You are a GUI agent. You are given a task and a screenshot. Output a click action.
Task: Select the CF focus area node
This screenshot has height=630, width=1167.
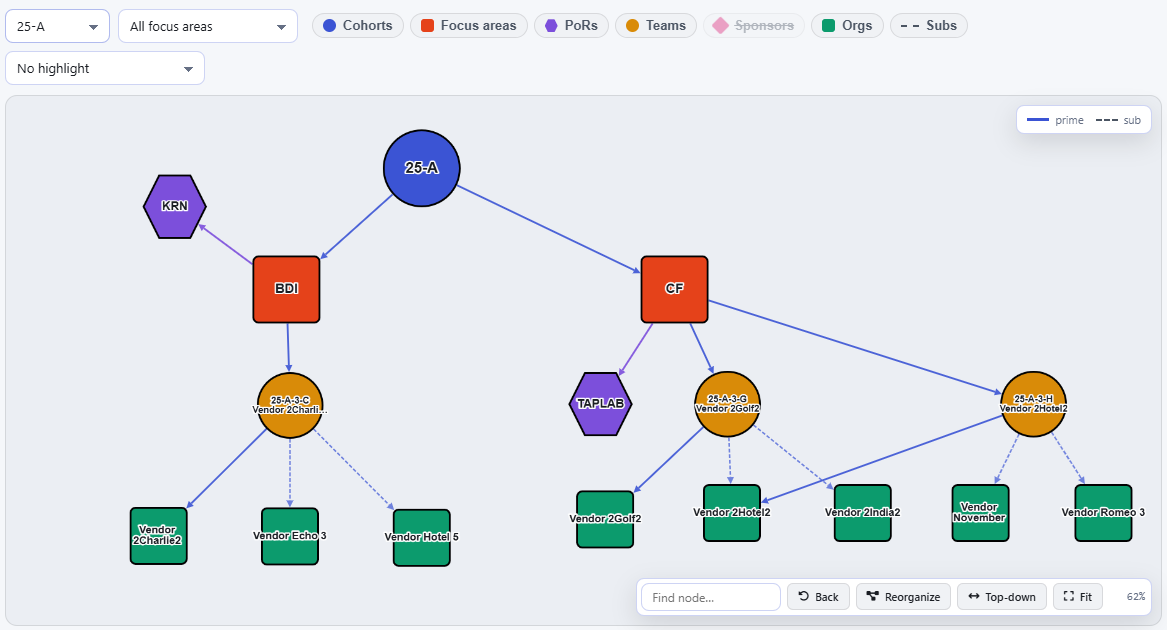click(674, 289)
